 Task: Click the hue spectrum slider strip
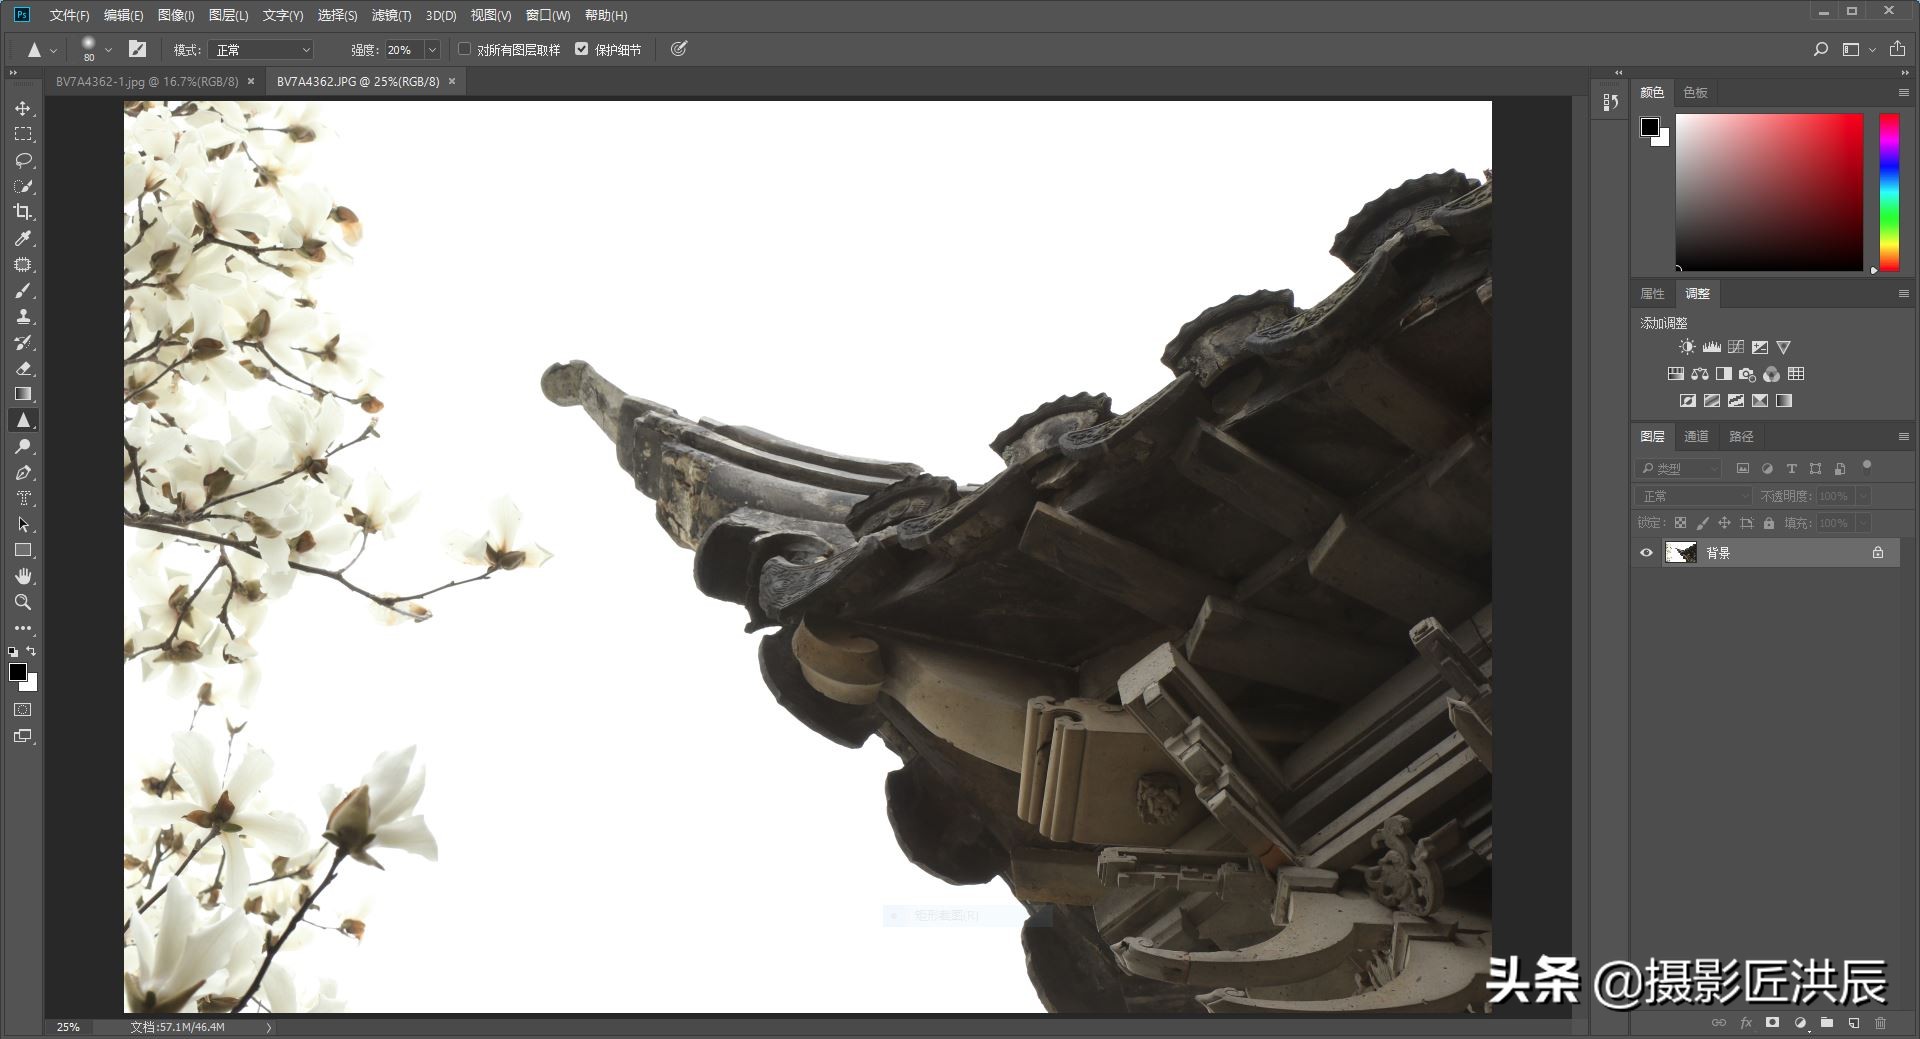pos(1888,191)
